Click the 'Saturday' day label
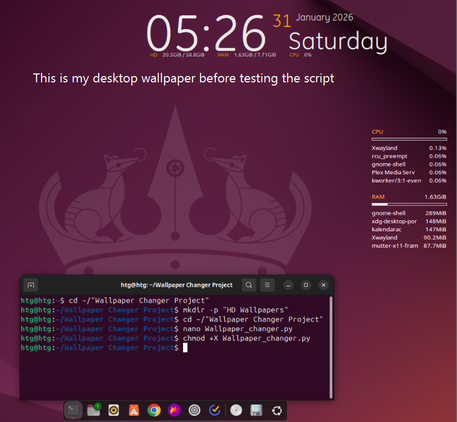 [x=338, y=42]
